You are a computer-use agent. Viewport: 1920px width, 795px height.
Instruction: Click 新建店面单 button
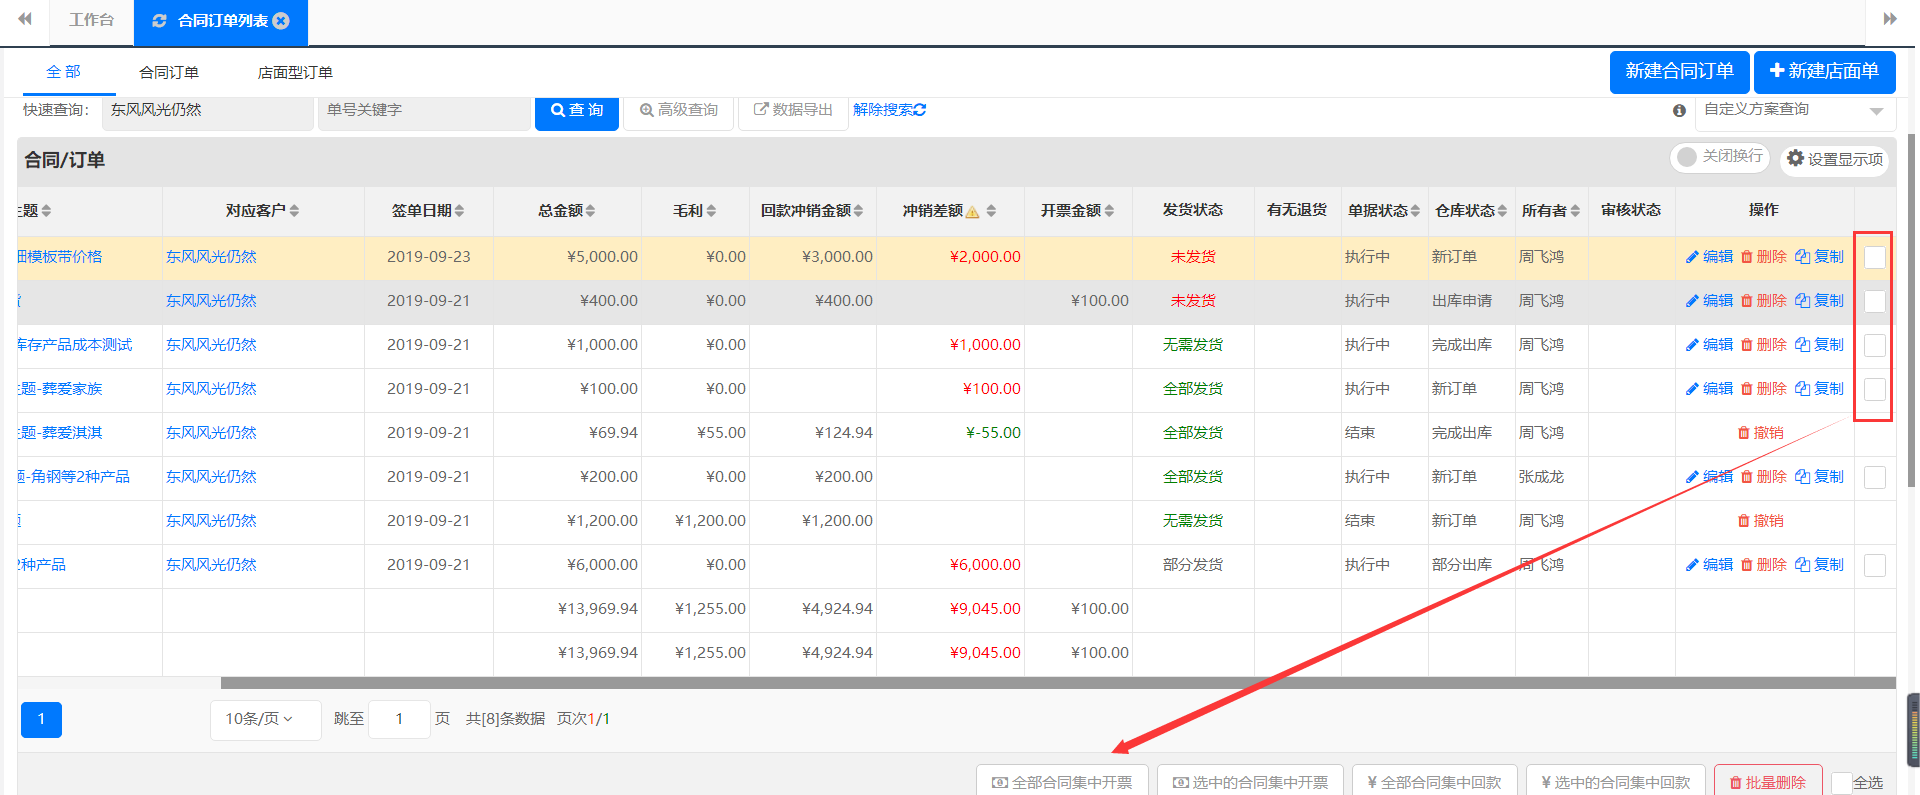(x=1824, y=72)
